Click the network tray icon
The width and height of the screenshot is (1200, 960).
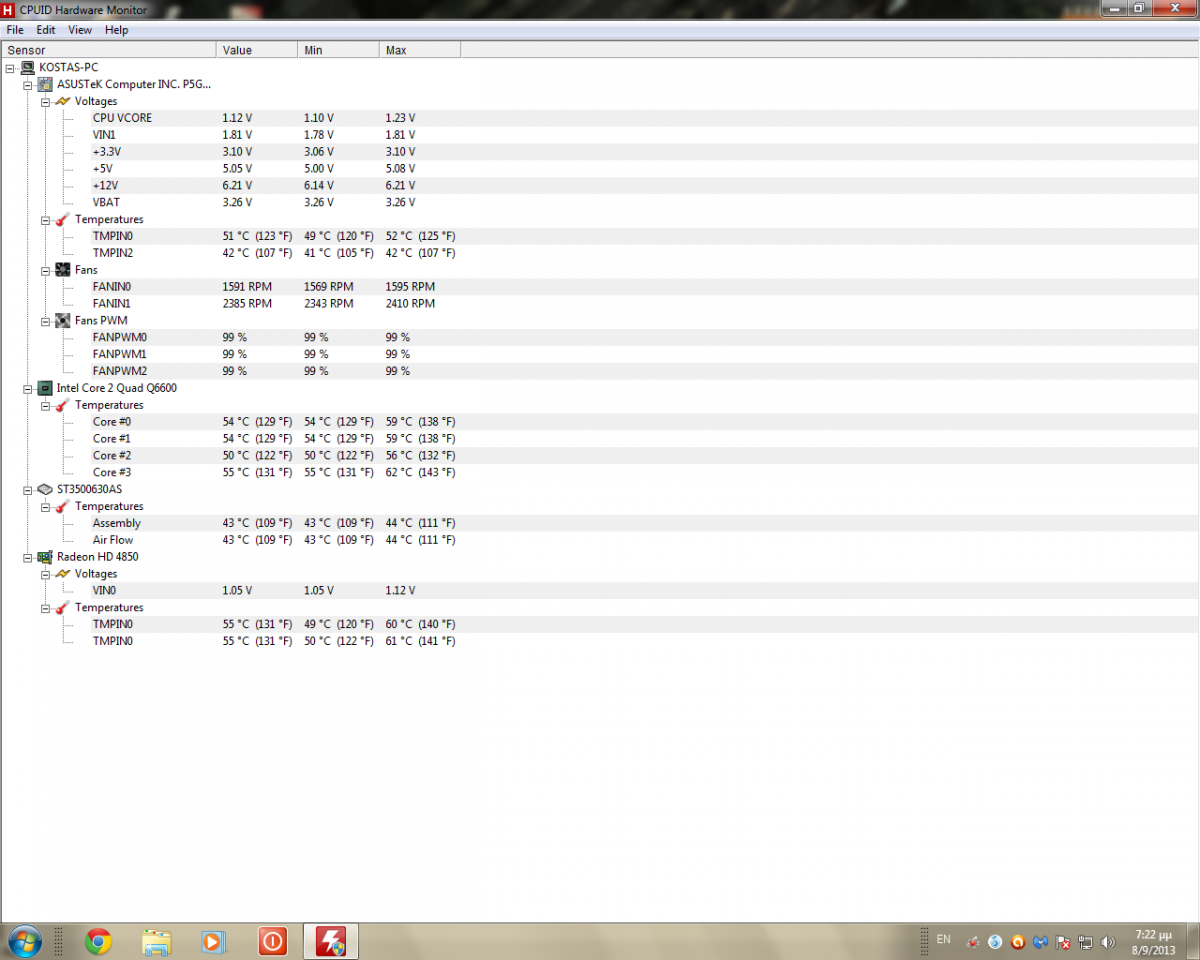click(x=1086, y=942)
